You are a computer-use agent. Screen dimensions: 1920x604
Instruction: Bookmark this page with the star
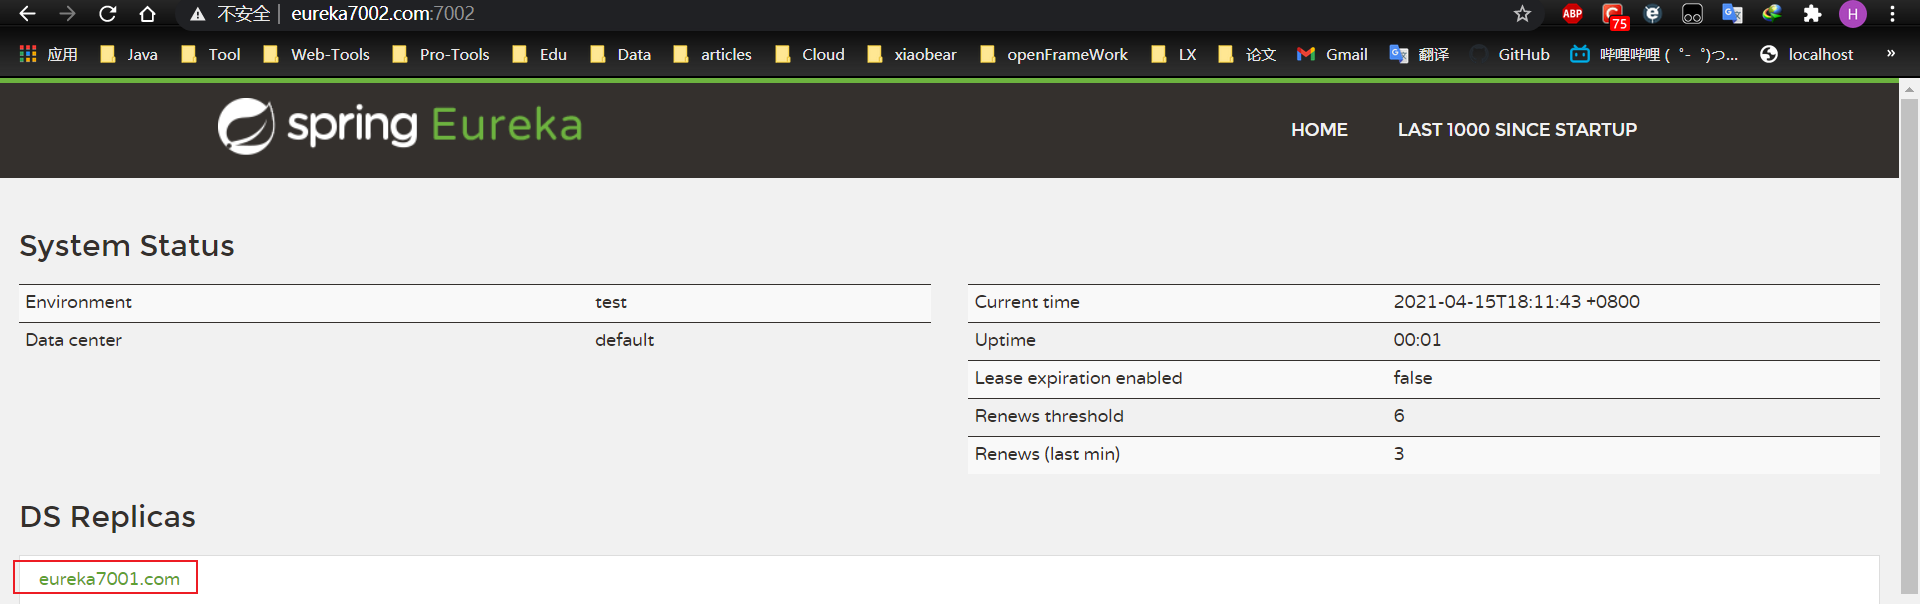pyautogui.click(x=1522, y=14)
